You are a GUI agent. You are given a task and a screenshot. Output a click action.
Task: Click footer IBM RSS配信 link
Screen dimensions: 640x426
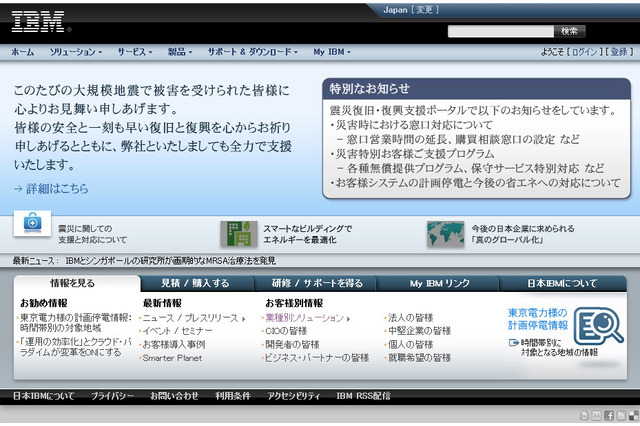tap(363, 396)
